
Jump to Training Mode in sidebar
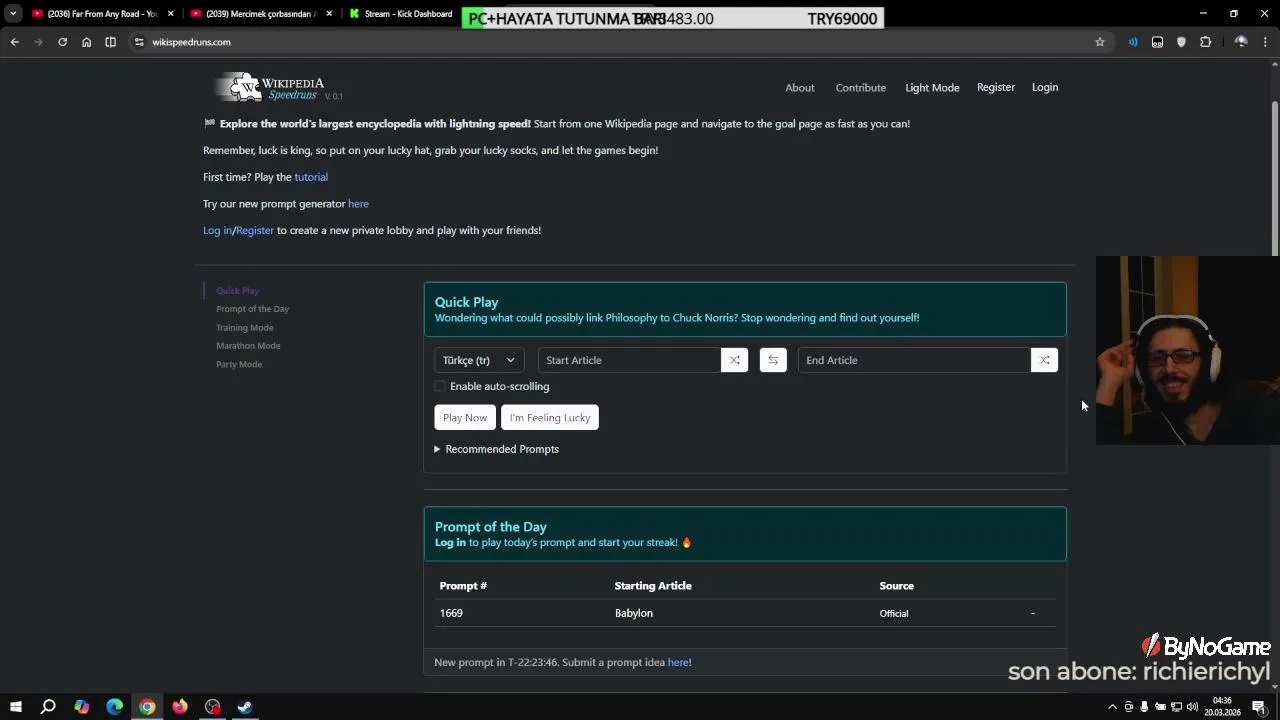(244, 328)
